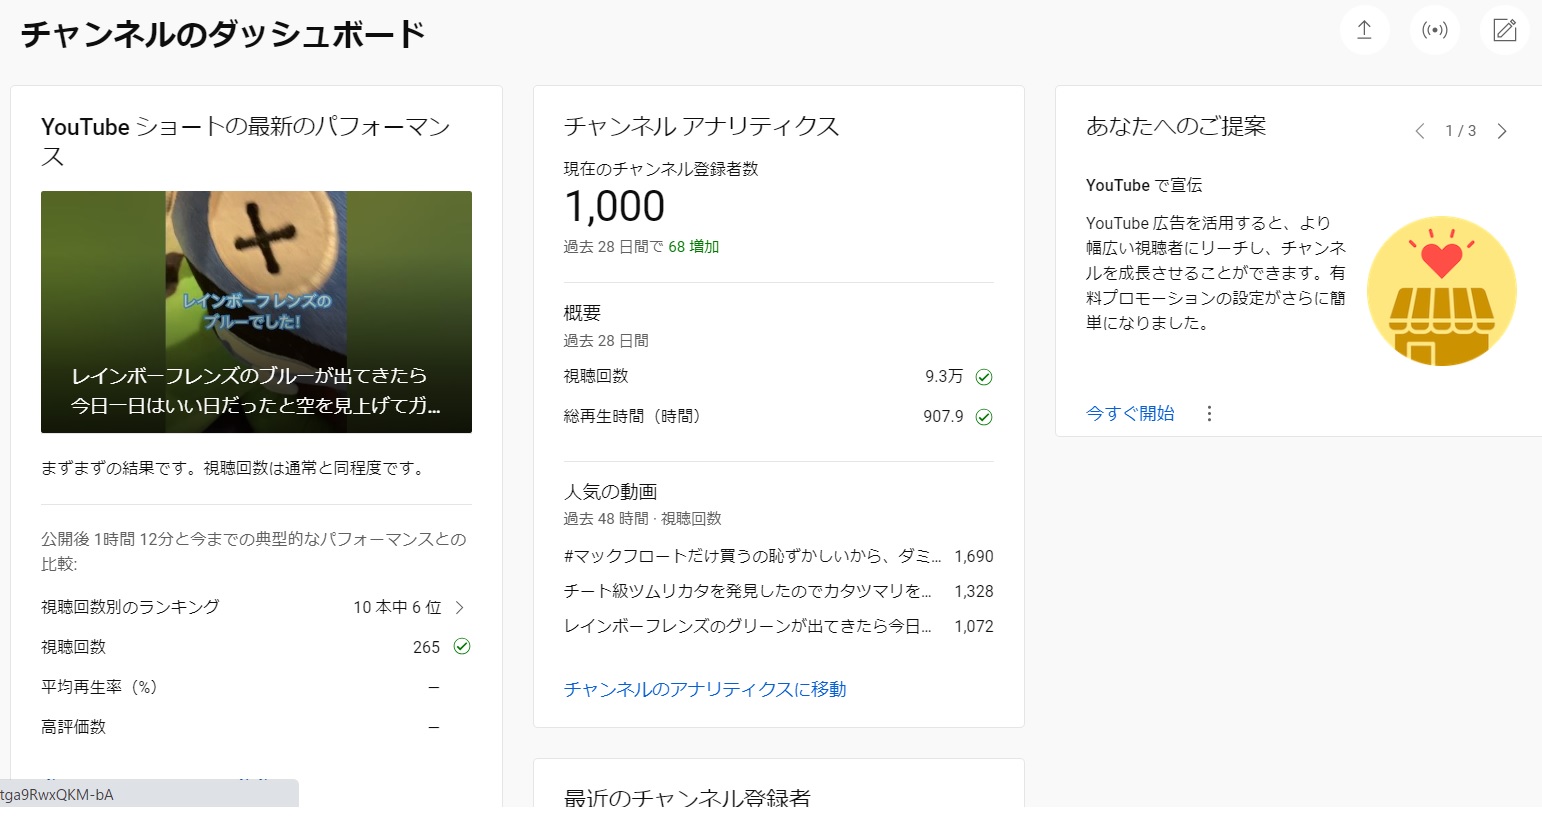The image size is (1542, 820).
Task: Open チャンネルのアナリティクスに移動 link
Action: [705, 689]
